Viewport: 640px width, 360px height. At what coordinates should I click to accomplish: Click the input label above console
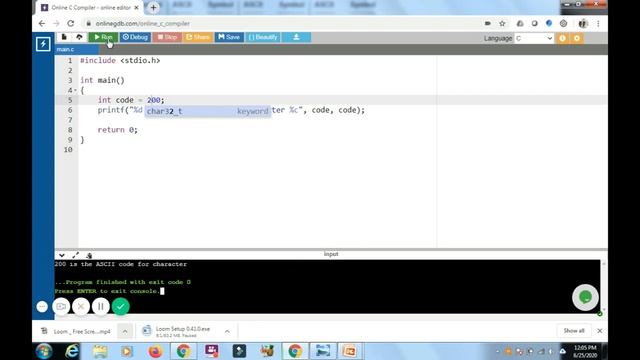331,254
